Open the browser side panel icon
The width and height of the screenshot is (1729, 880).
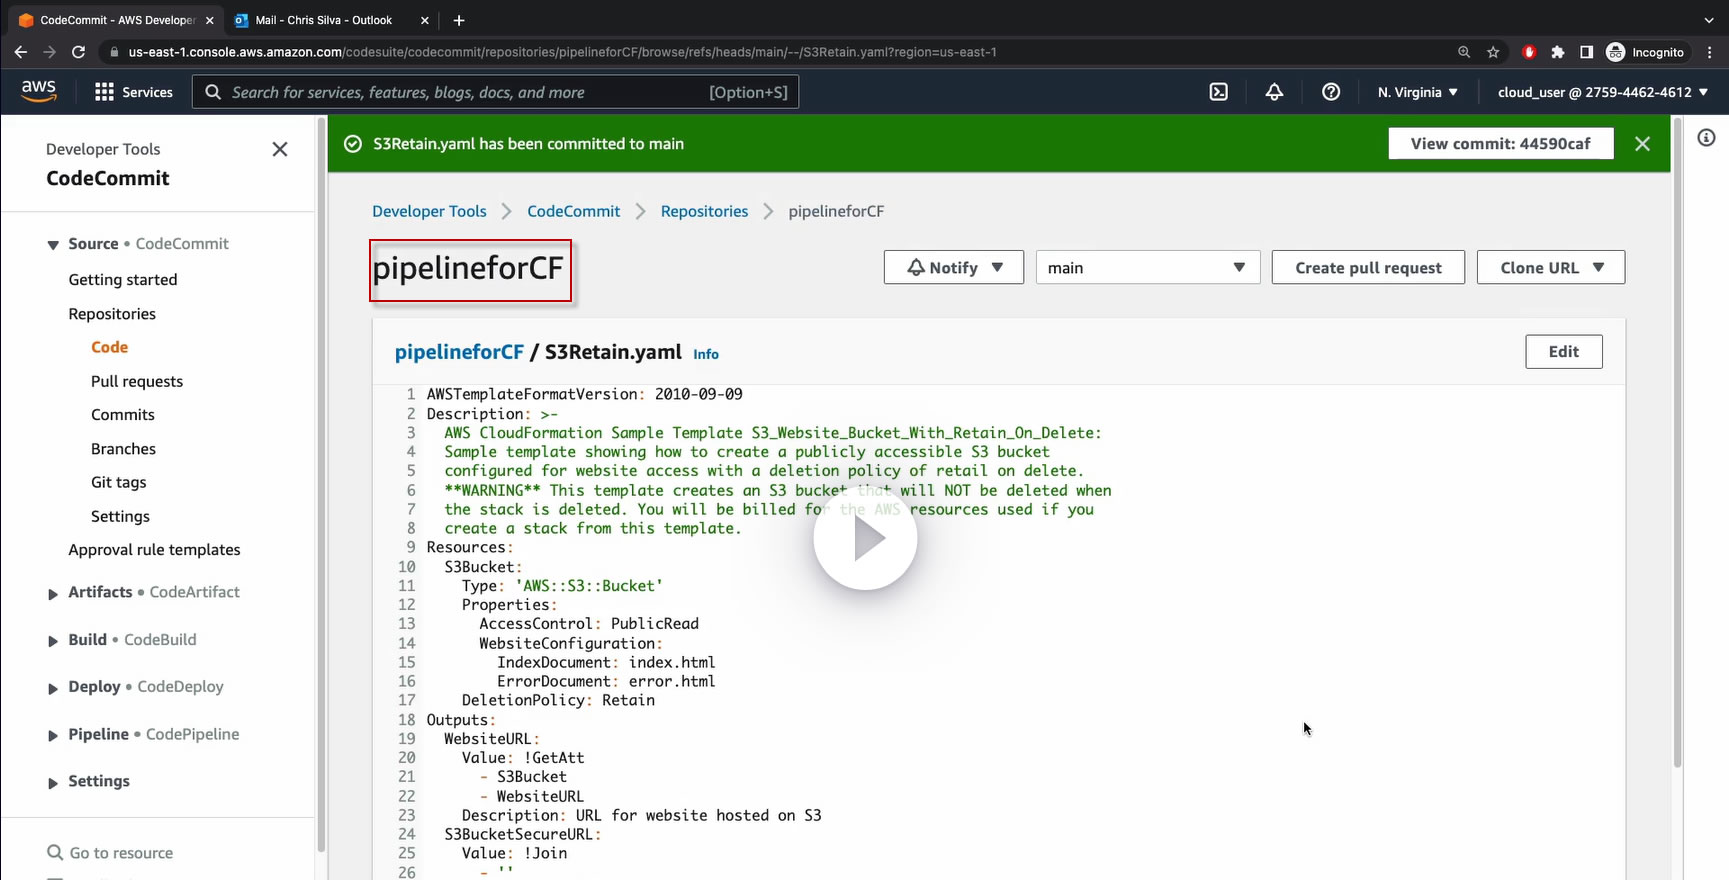coord(1586,52)
